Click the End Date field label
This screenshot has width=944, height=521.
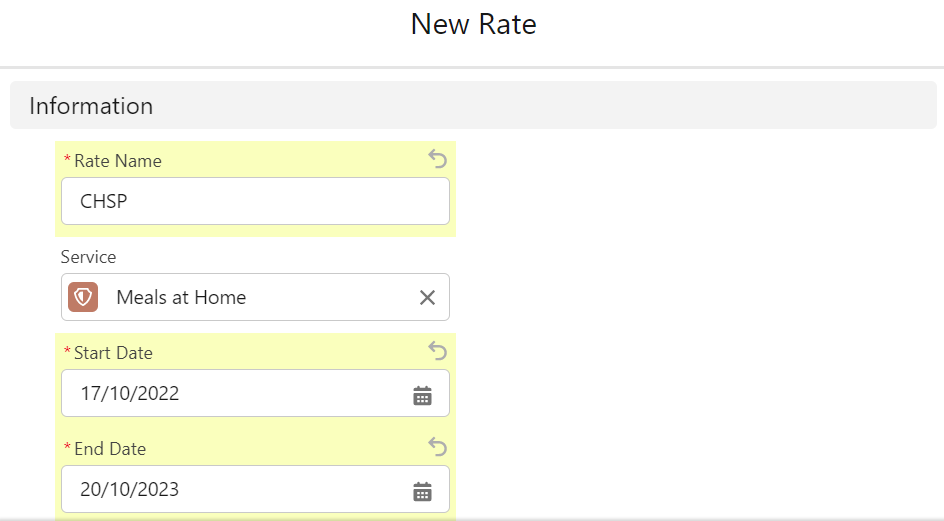click(110, 449)
